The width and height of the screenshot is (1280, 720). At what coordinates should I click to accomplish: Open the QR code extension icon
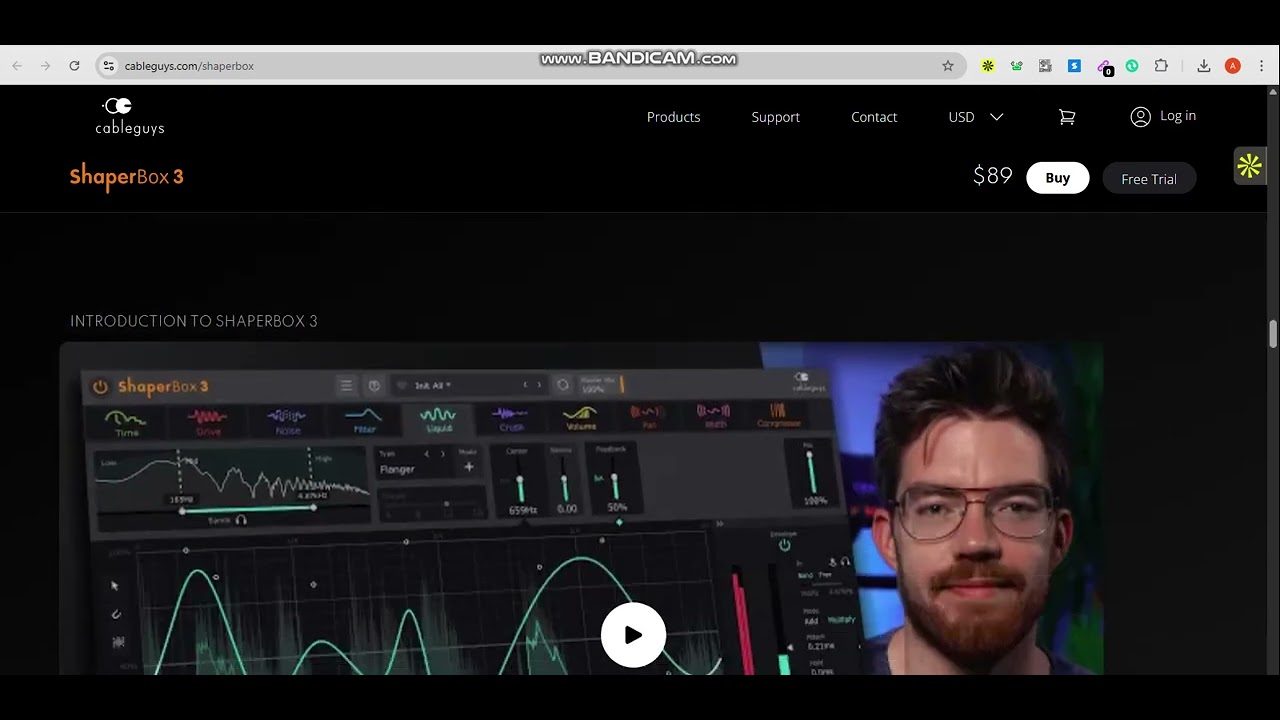(x=1045, y=66)
